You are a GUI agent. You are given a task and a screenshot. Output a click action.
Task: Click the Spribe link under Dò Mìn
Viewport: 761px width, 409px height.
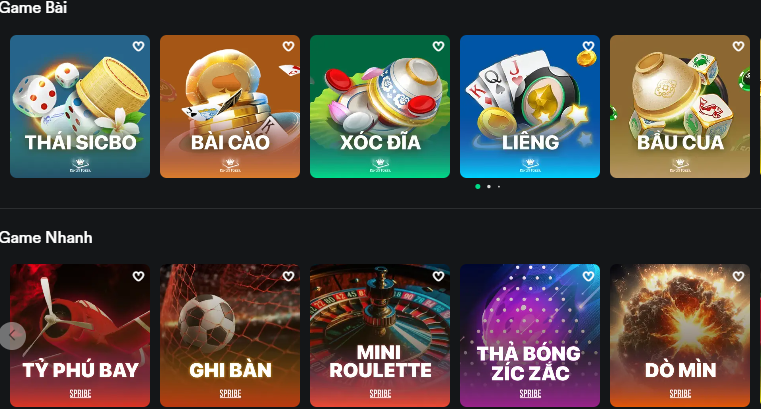680,393
